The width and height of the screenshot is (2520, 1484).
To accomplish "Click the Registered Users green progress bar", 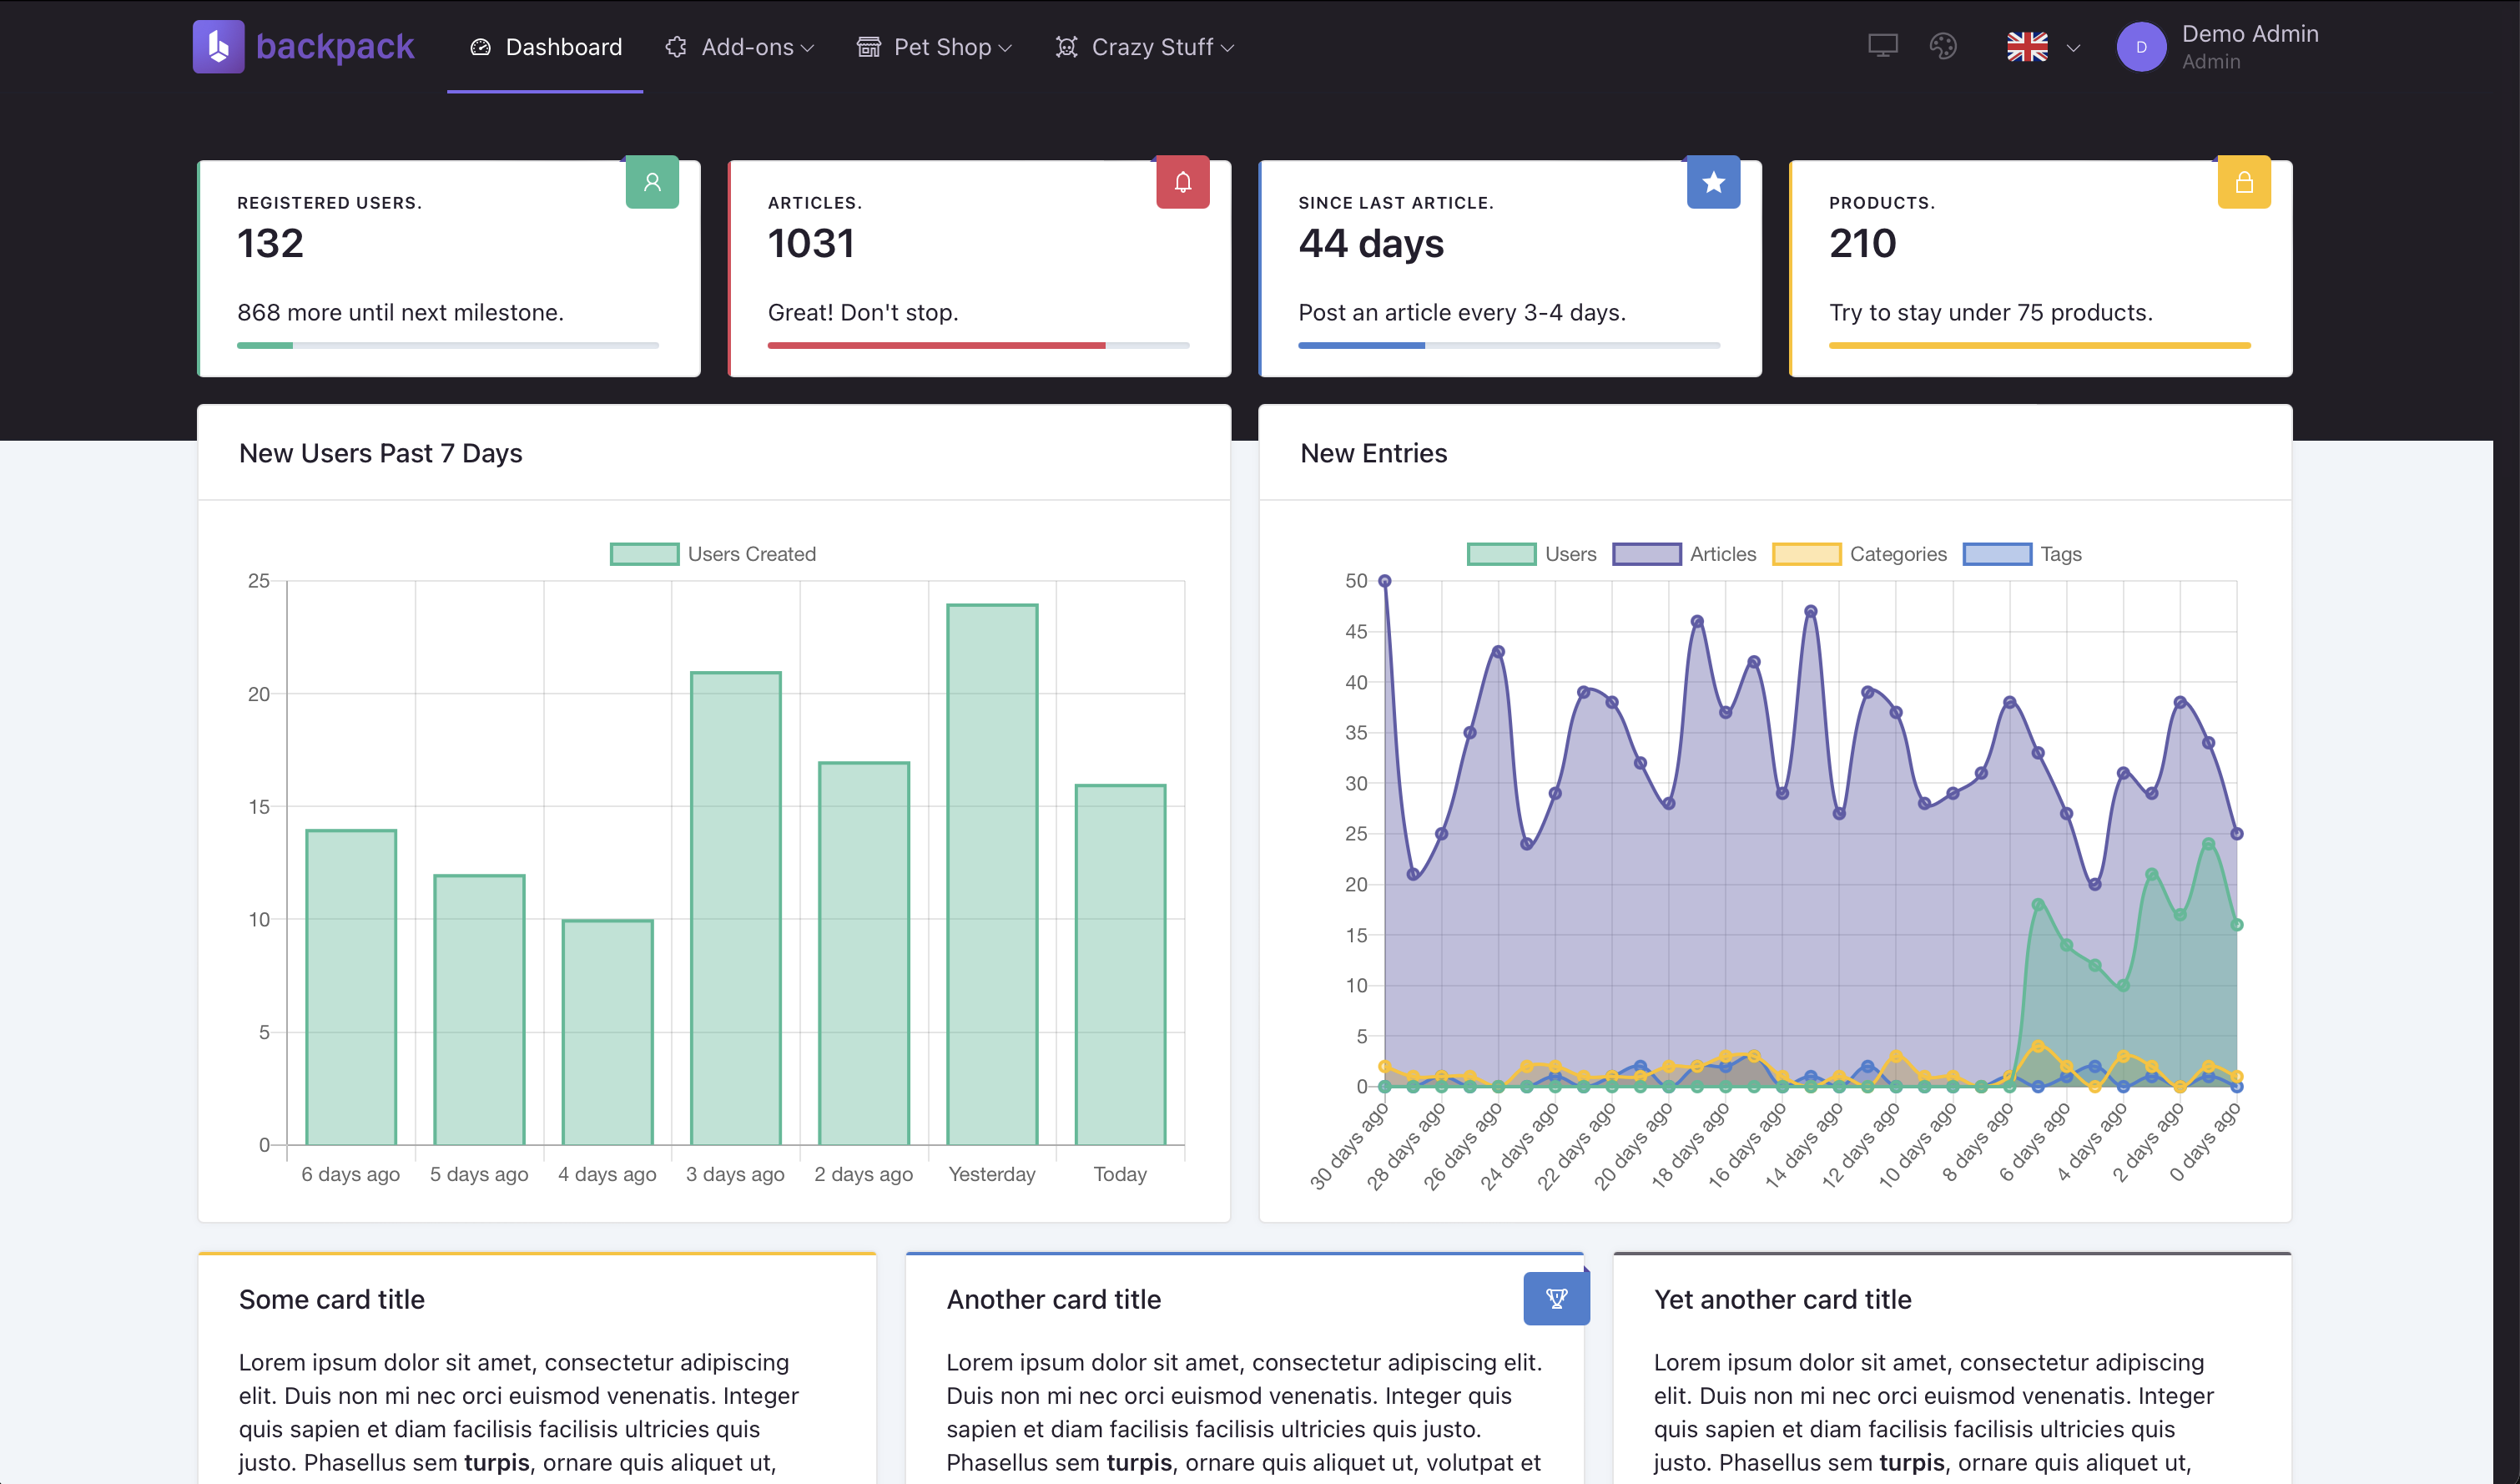I will click(x=448, y=345).
